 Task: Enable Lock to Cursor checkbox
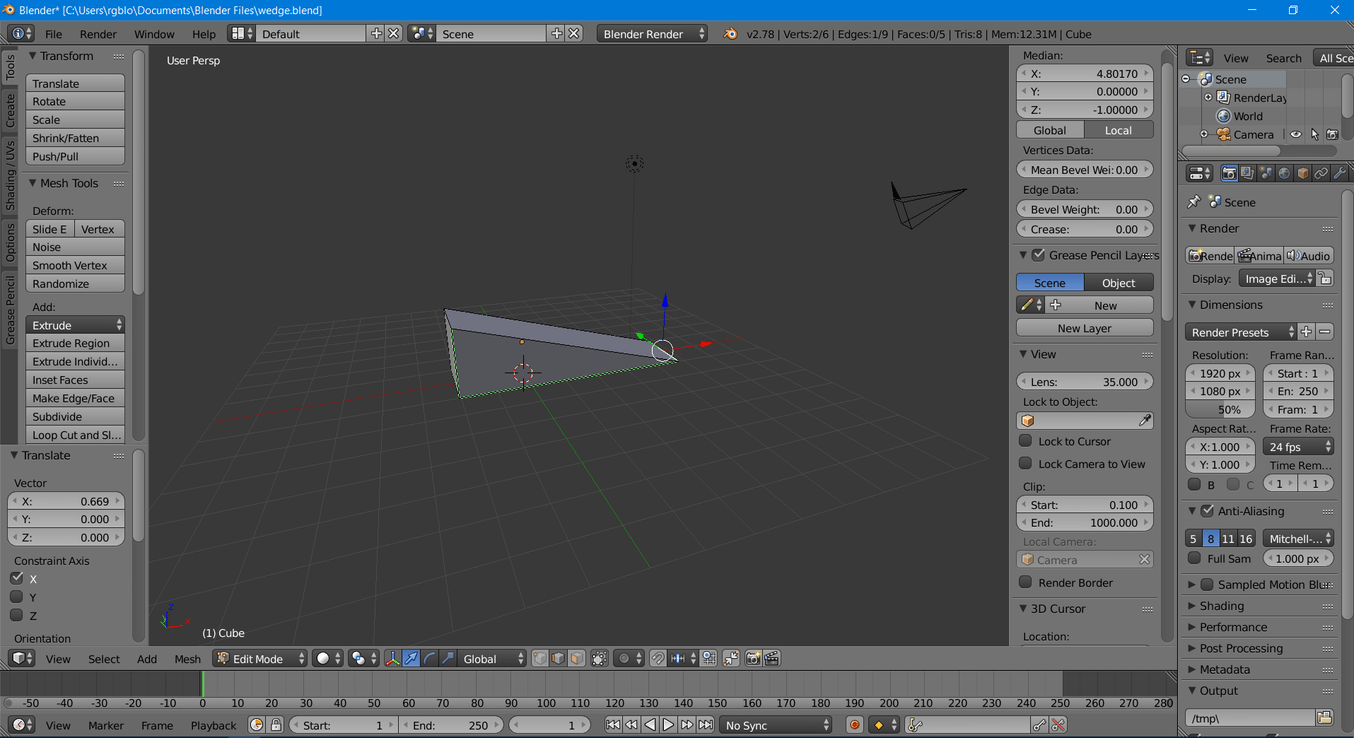1026,441
